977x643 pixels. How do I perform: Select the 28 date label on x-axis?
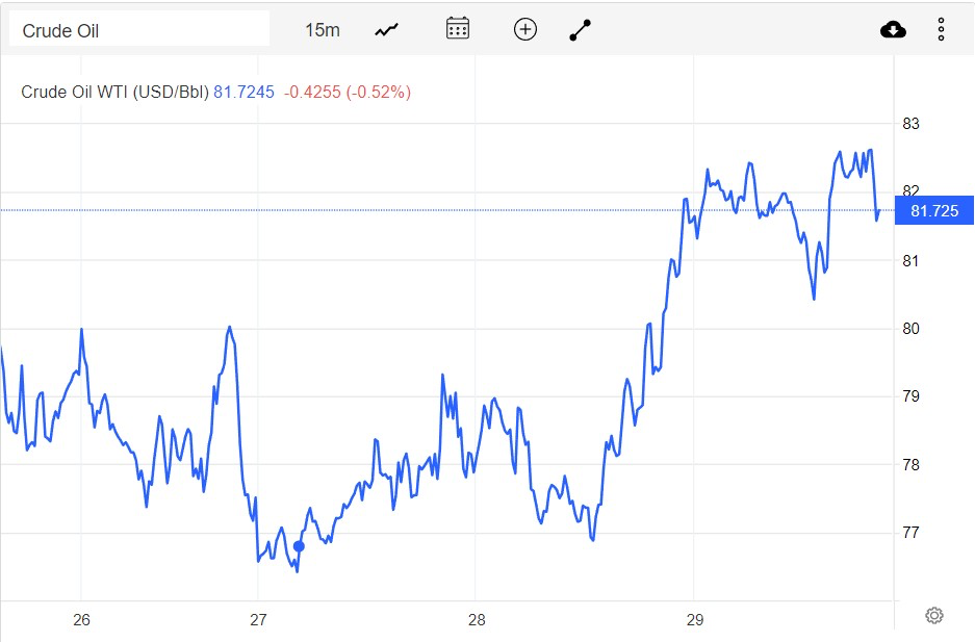pyautogui.click(x=476, y=618)
